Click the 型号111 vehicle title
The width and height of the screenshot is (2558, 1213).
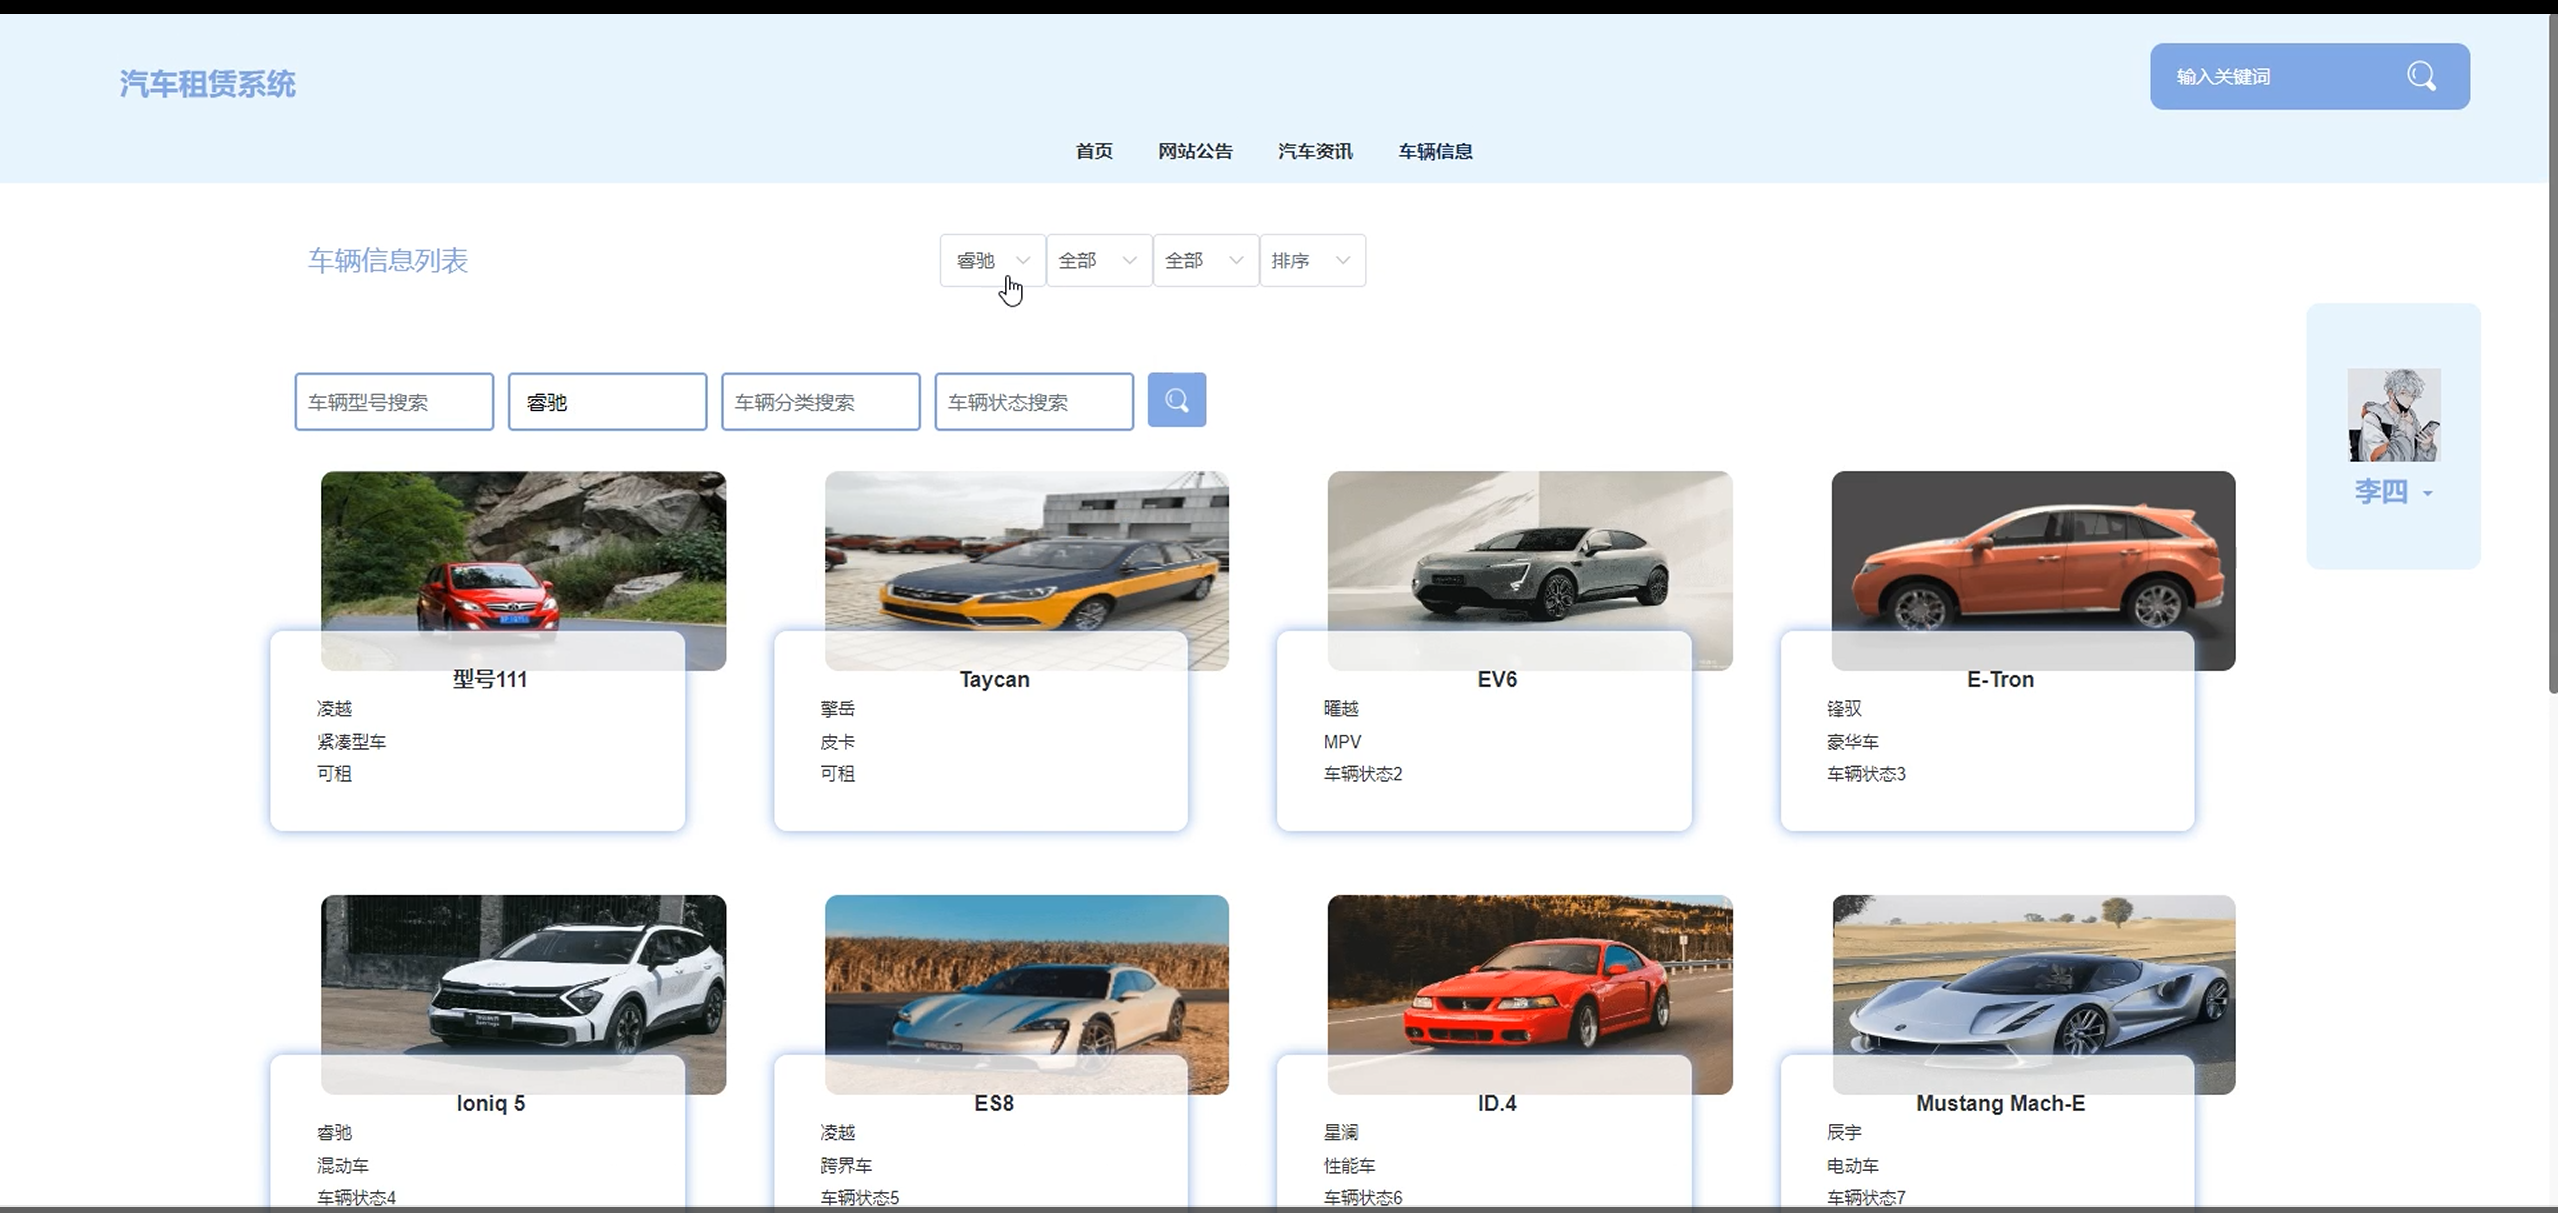(x=490, y=680)
